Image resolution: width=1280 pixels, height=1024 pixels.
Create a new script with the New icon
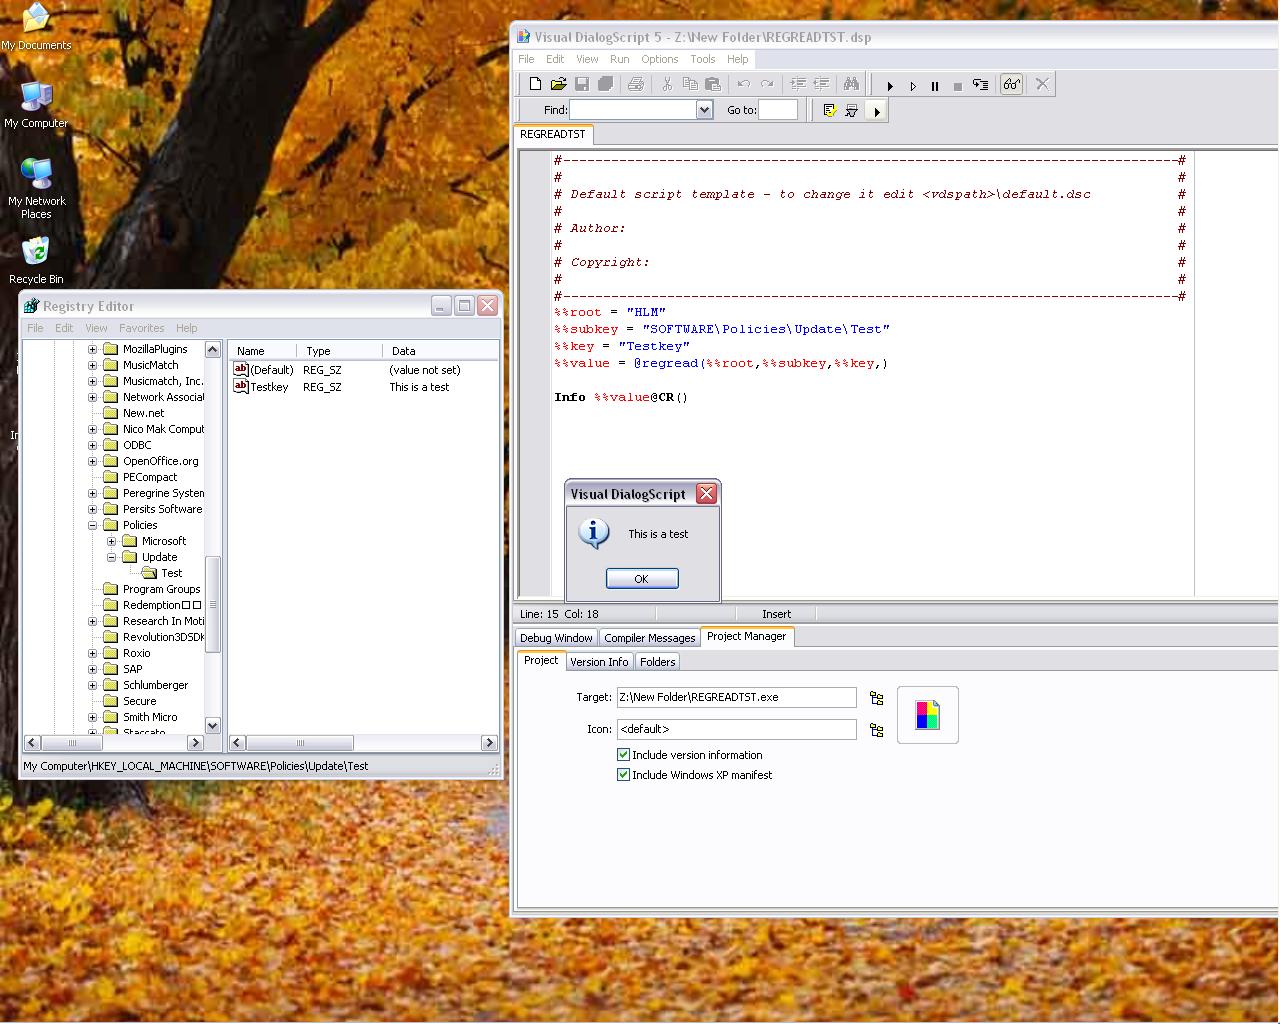pos(536,85)
